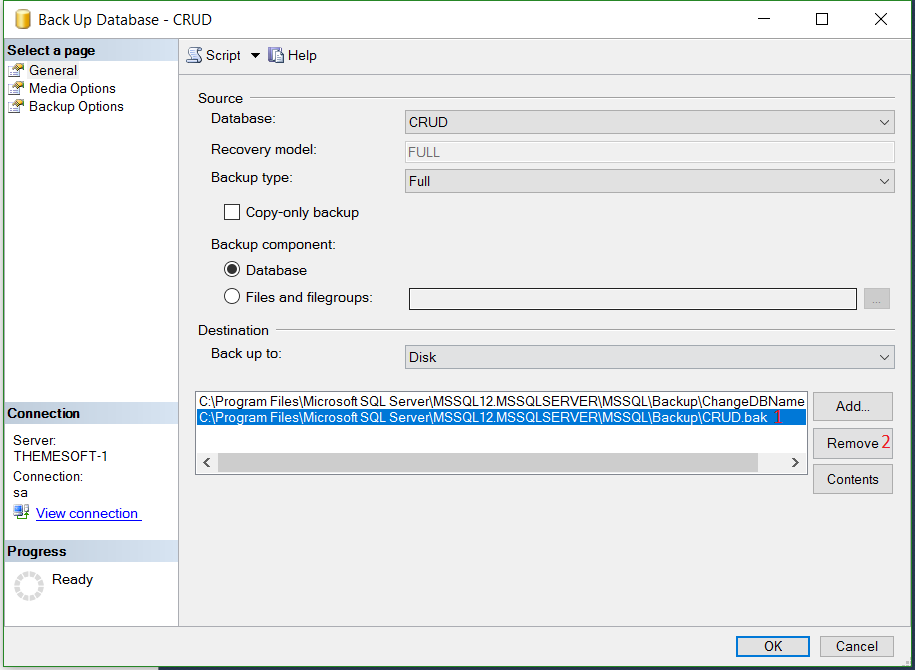Screen dimensions: 915x670
Task: Click the destination list right scroll arrow
Action: pyautogui.click(x=795, y=462)
